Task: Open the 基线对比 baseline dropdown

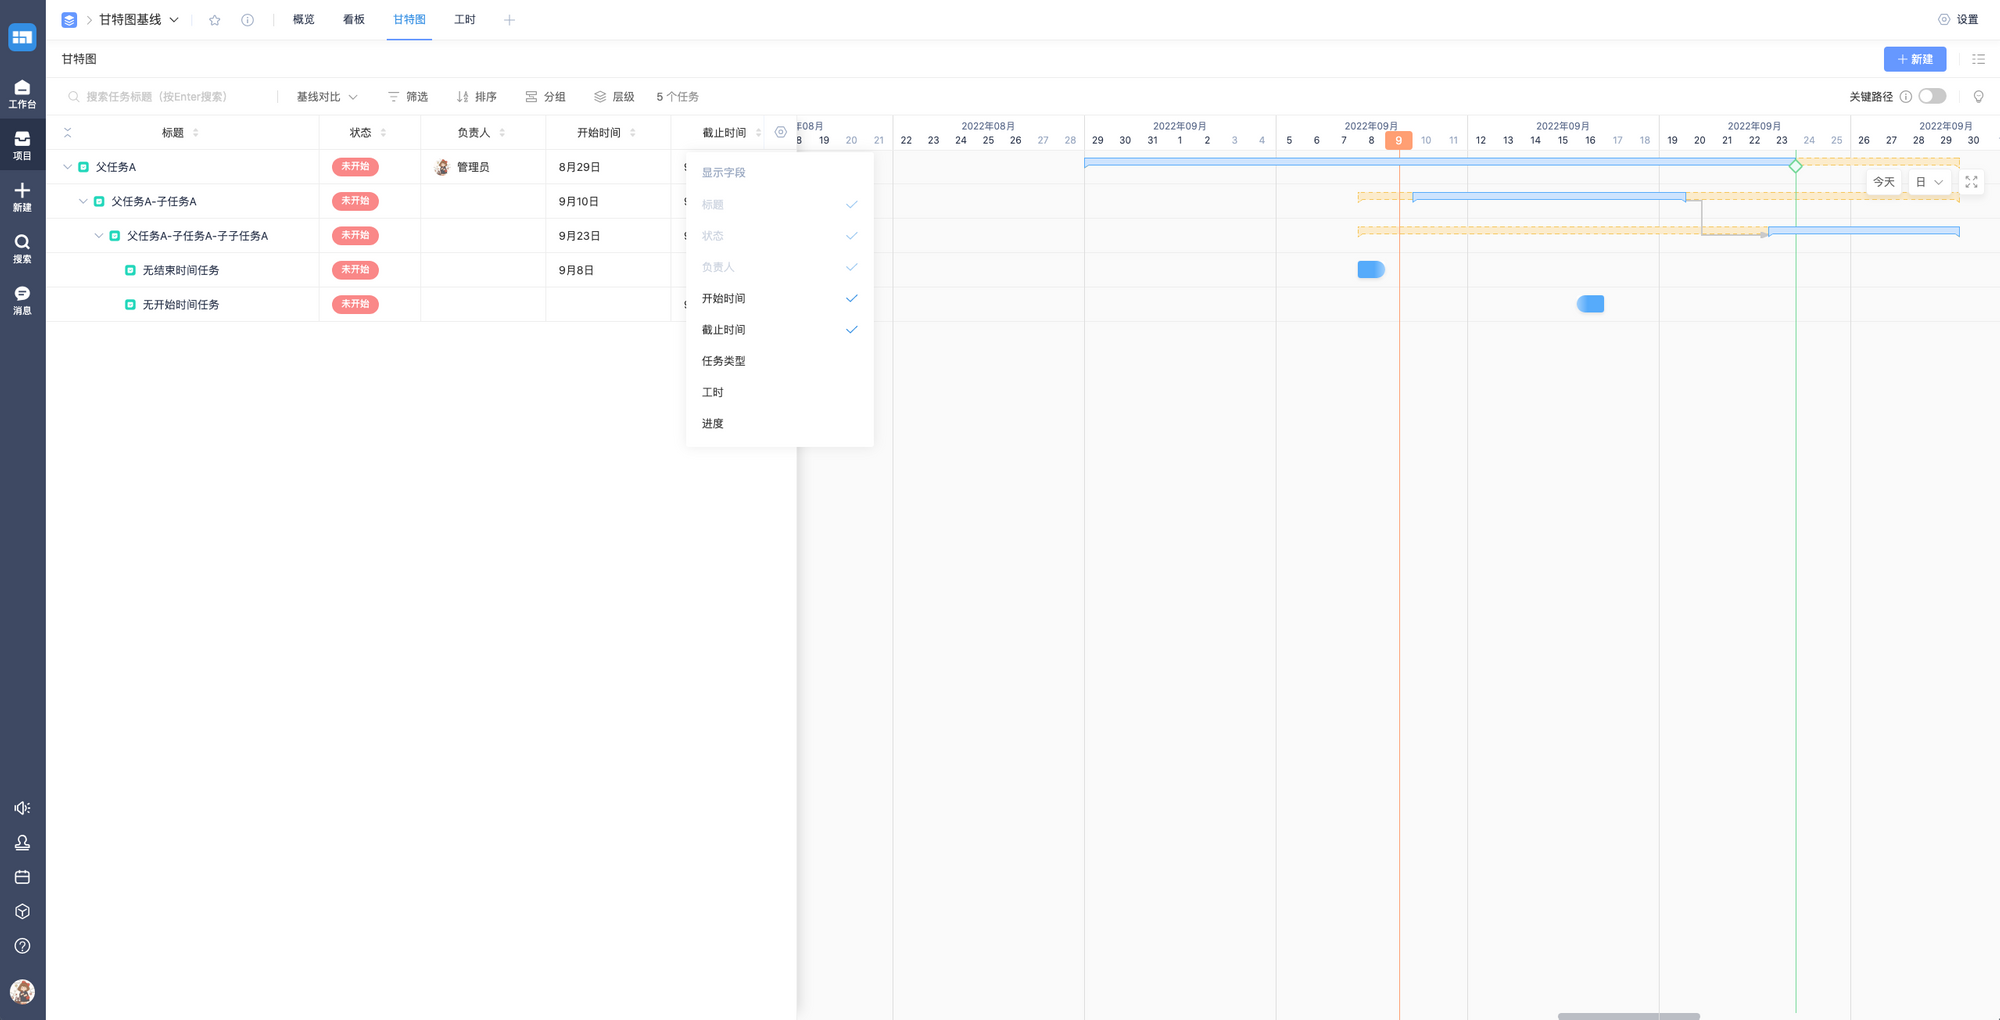Action: 326,97
